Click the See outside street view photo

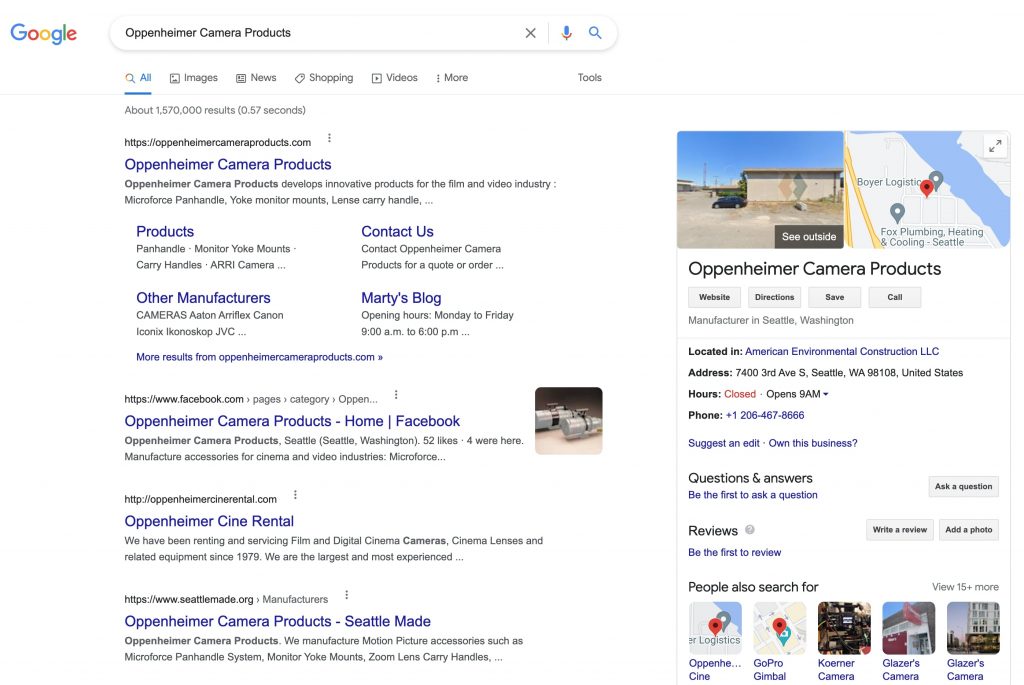pos(760,189)
